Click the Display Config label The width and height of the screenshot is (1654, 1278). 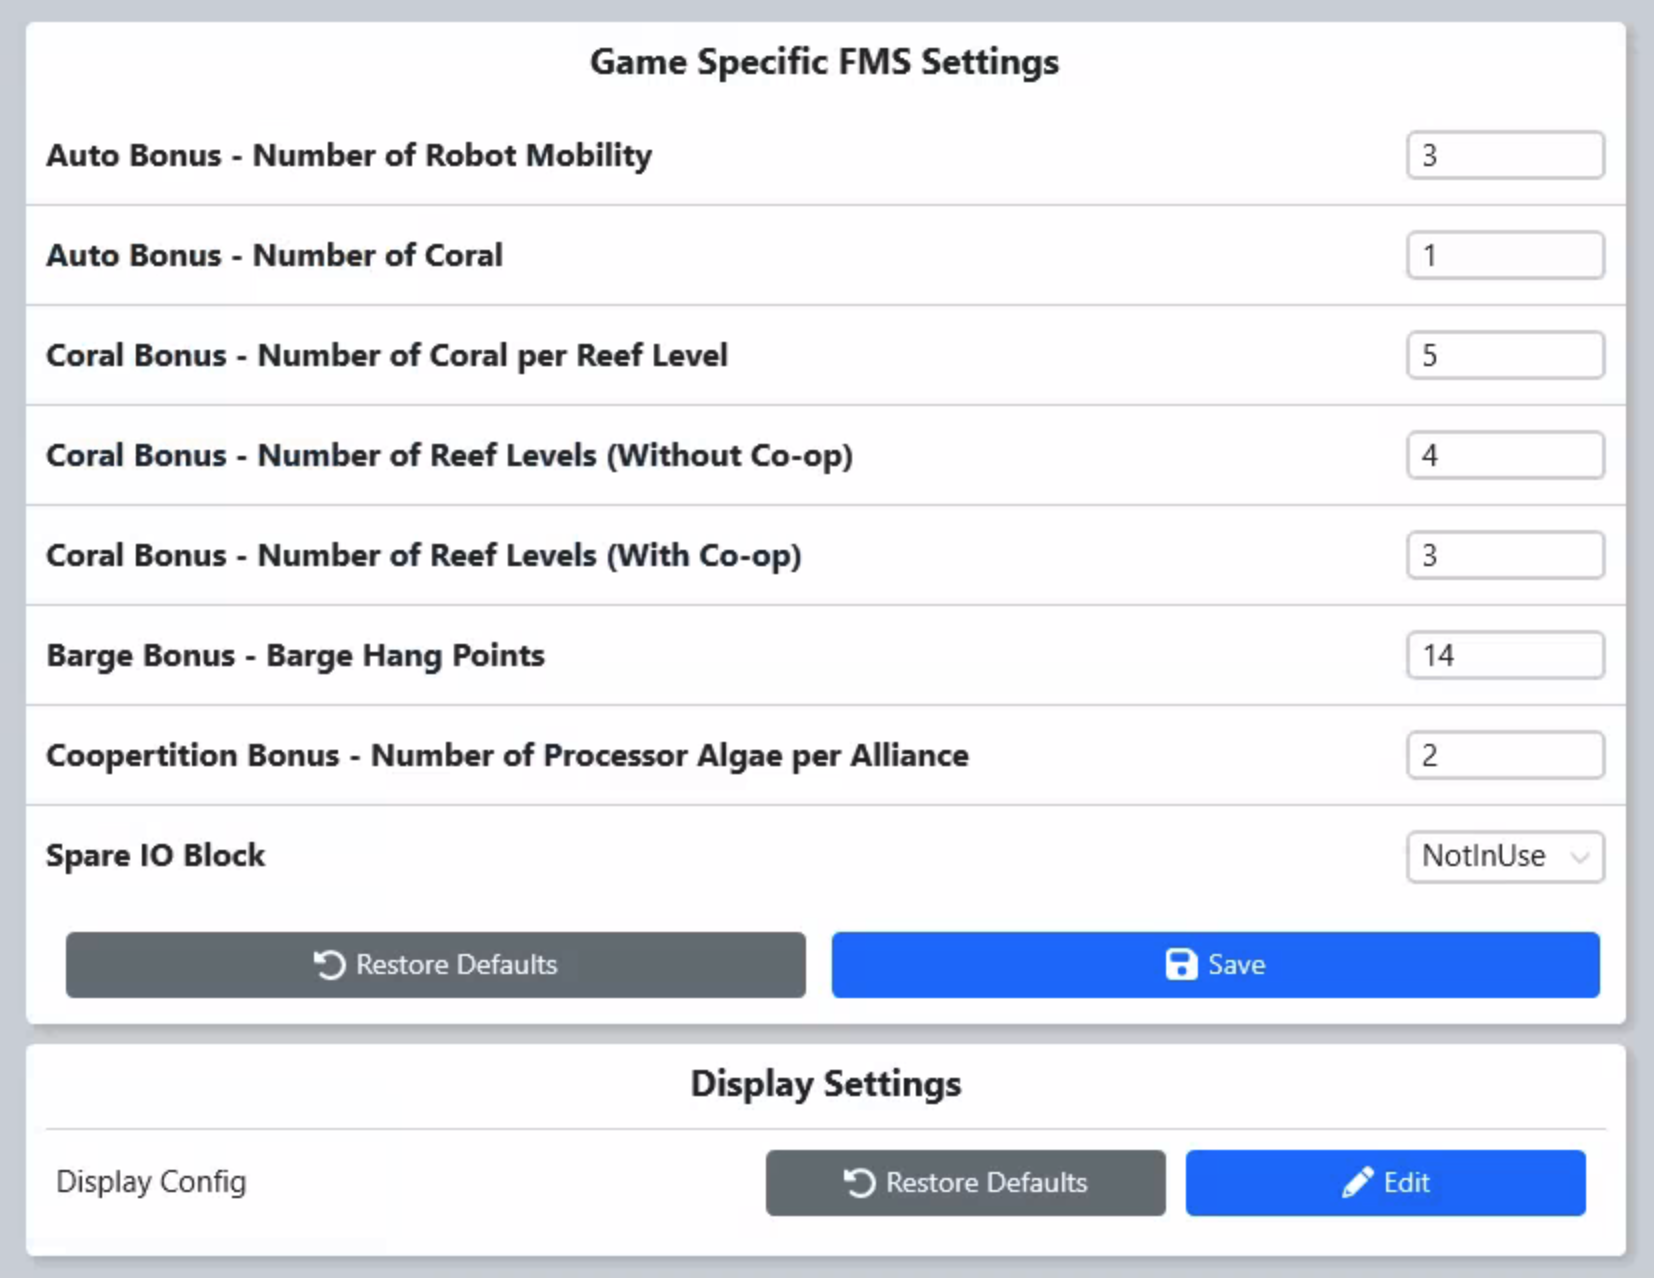tap(151, 1181)
